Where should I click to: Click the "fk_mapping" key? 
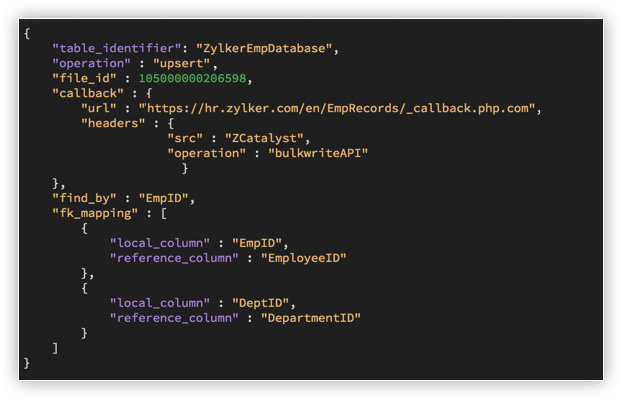coord(95,213)
